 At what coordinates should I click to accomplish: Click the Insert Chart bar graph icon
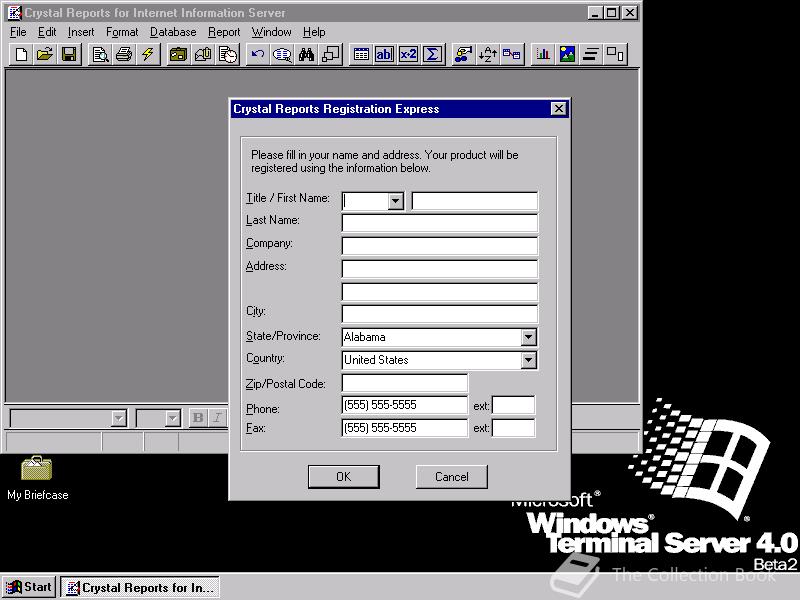tap(543, 54)
